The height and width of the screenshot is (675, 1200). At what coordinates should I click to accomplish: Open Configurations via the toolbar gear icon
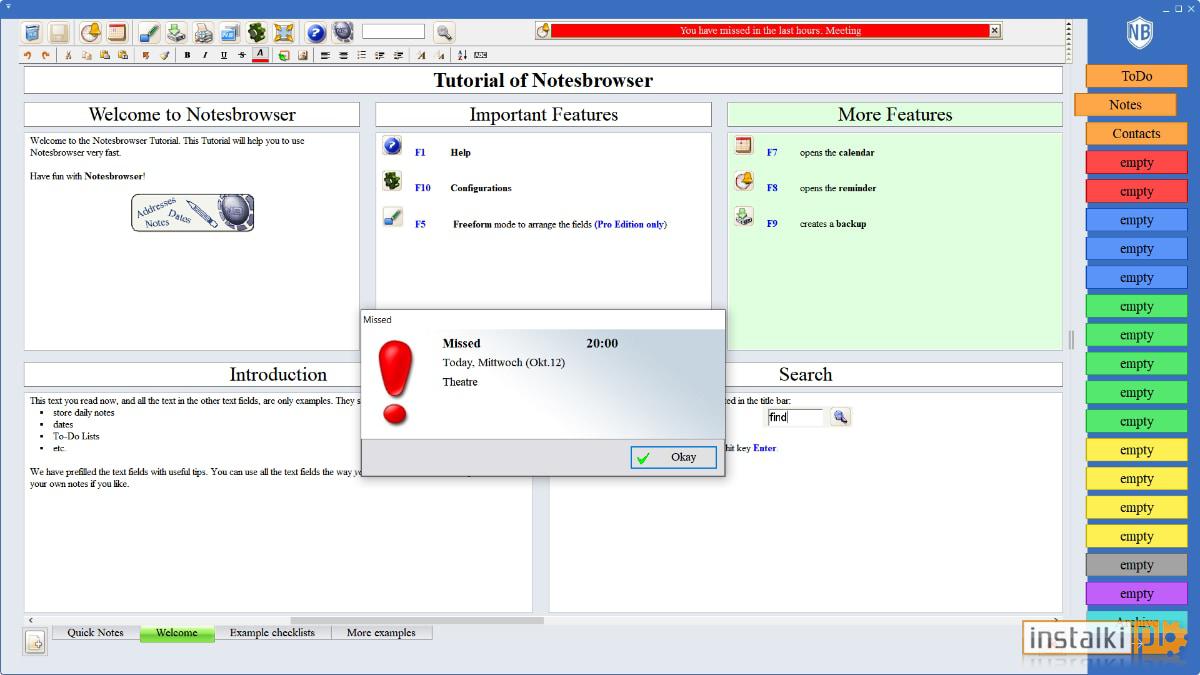coord(257,32)
